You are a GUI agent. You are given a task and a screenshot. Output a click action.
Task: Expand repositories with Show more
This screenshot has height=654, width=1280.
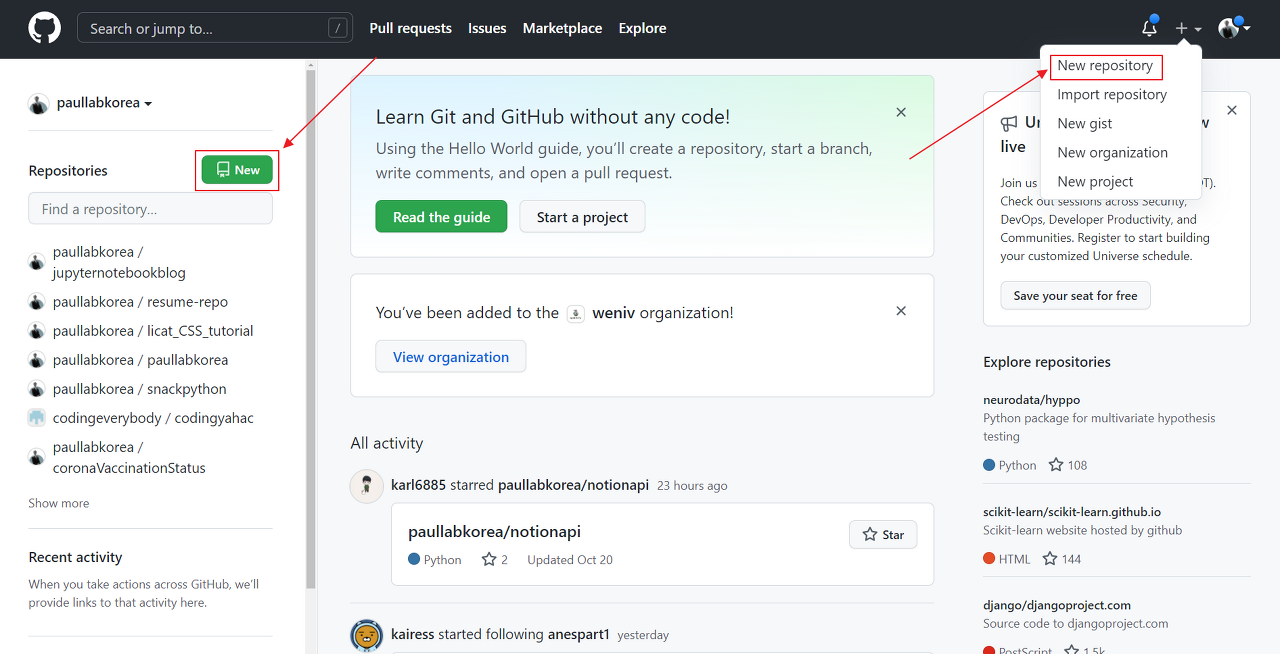pos(59,503)
